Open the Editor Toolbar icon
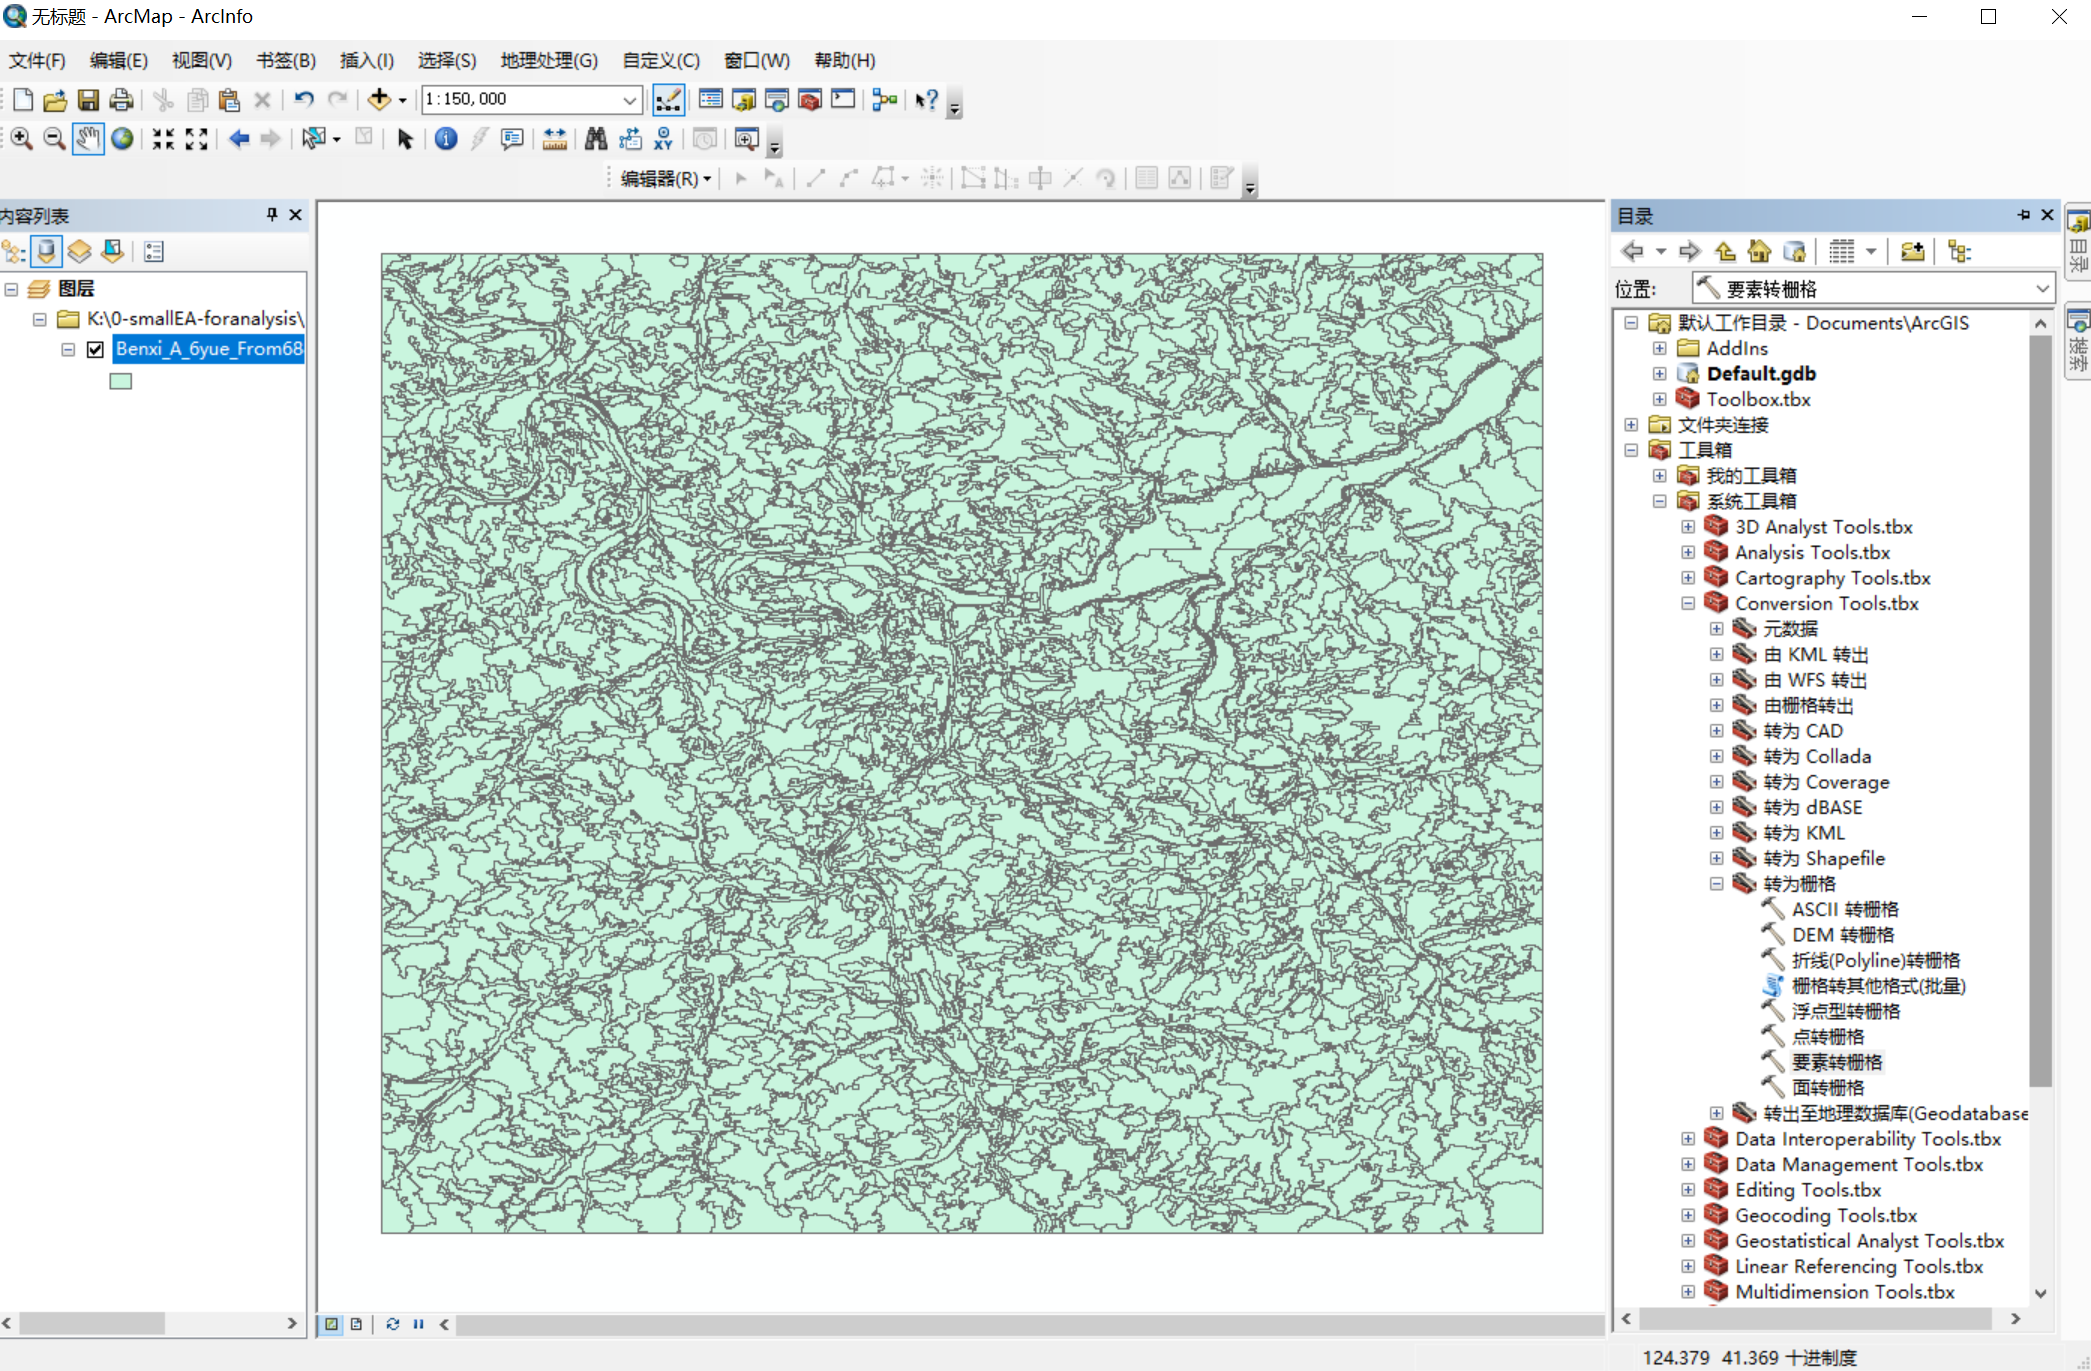This screenshot has width=2091, height=1371. click(668, 99)
